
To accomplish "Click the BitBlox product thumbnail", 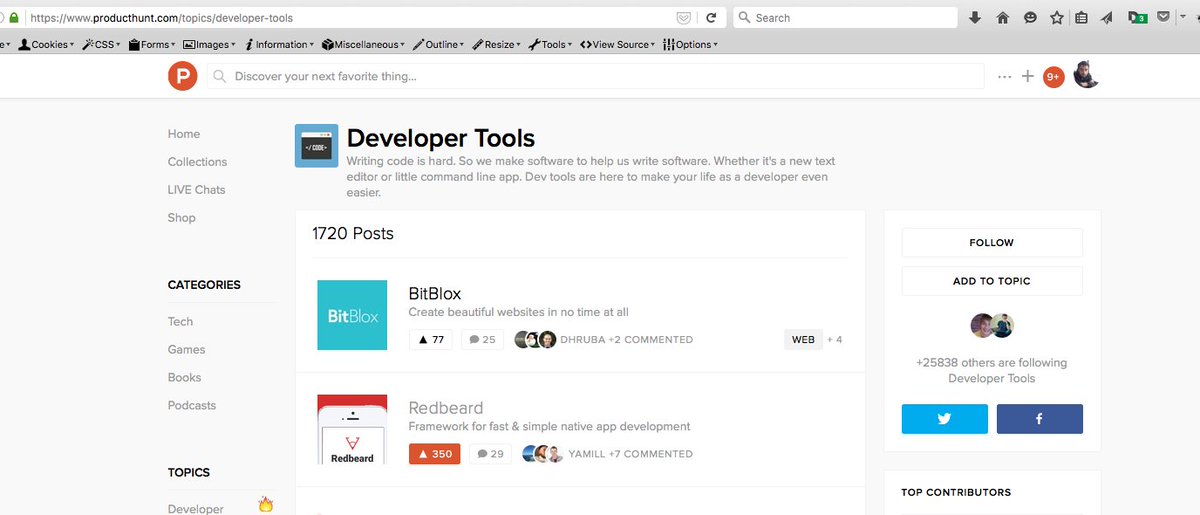I will [352, 315].
